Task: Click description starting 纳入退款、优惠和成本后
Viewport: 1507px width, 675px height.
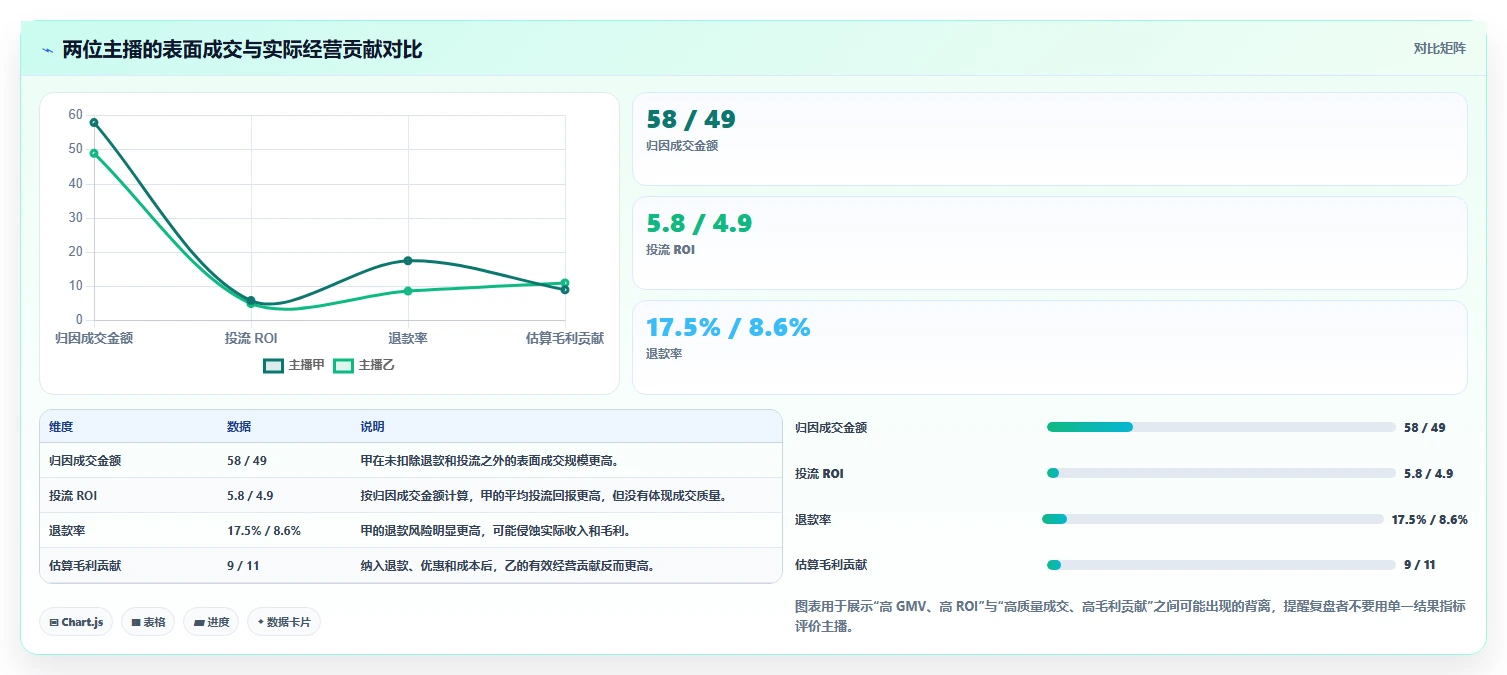Action: click(x=508, y=565)
